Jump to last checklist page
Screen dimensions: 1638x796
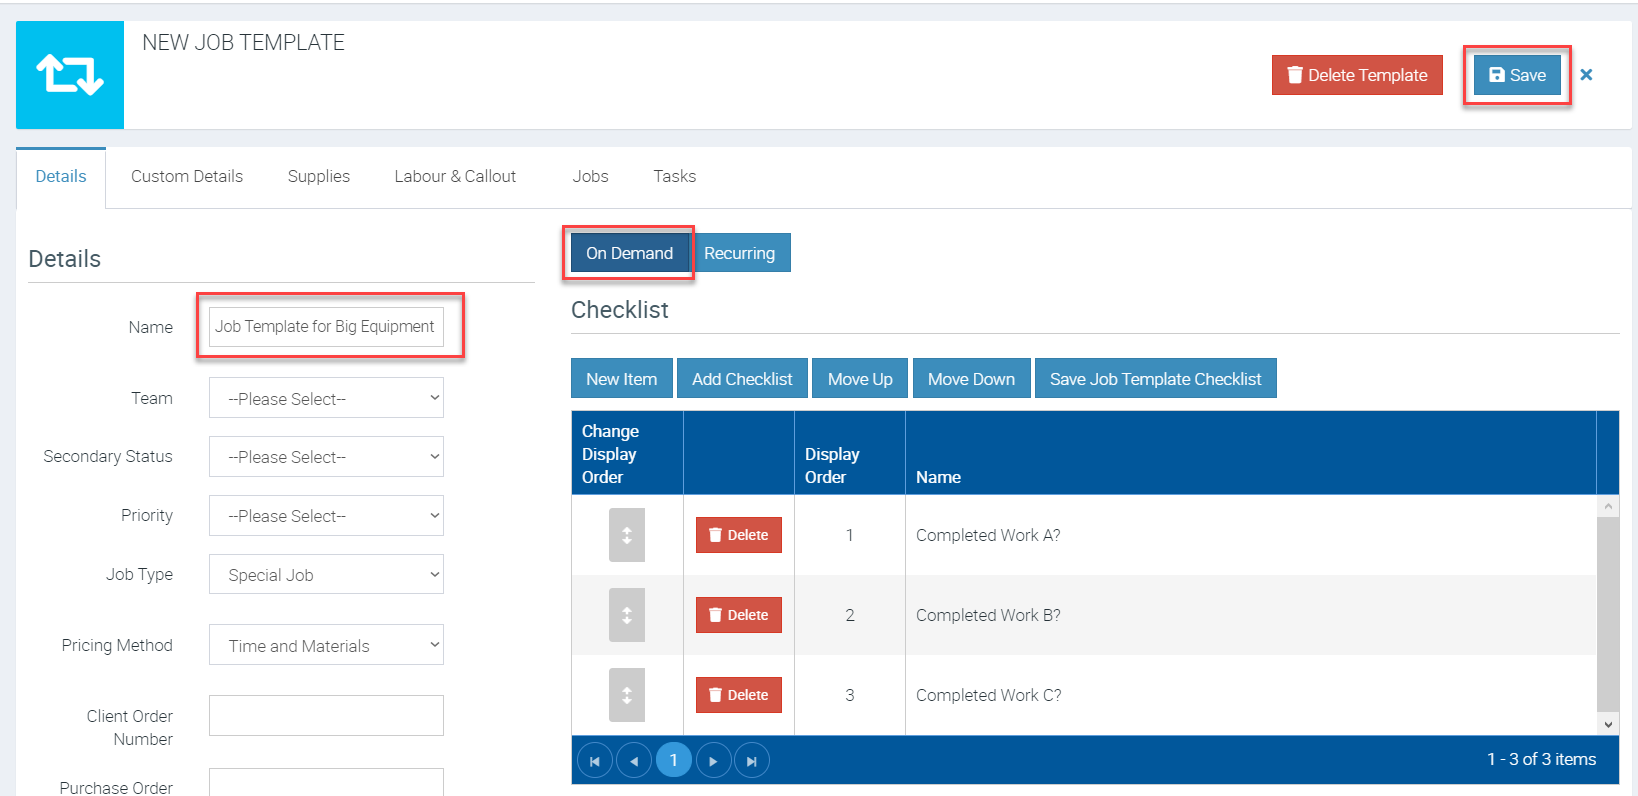(752, 761)
